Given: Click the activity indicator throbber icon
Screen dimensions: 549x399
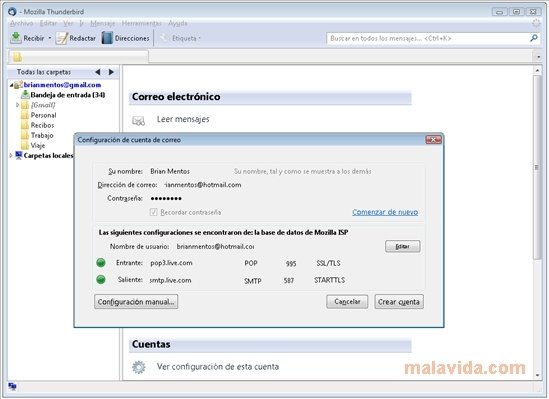Looking at the screenshot, I should pyautogui.click(x=536, y=23).
